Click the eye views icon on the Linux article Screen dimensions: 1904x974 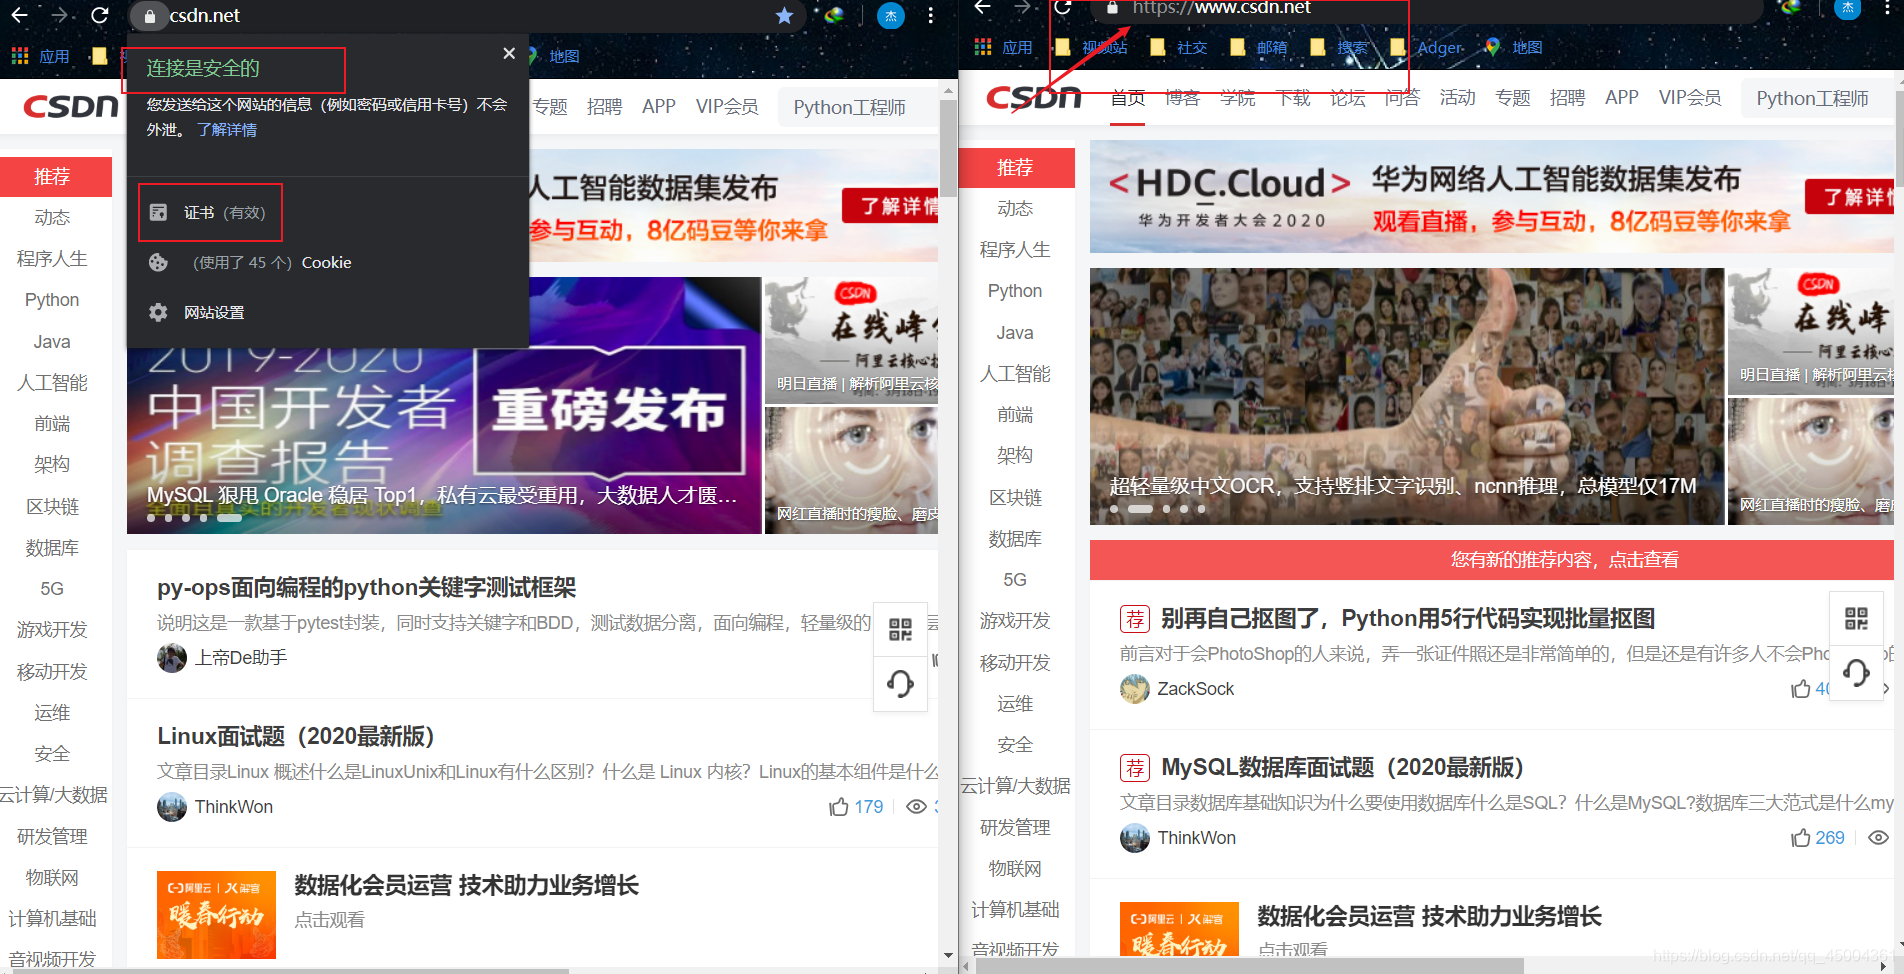[x=916, y=807]
